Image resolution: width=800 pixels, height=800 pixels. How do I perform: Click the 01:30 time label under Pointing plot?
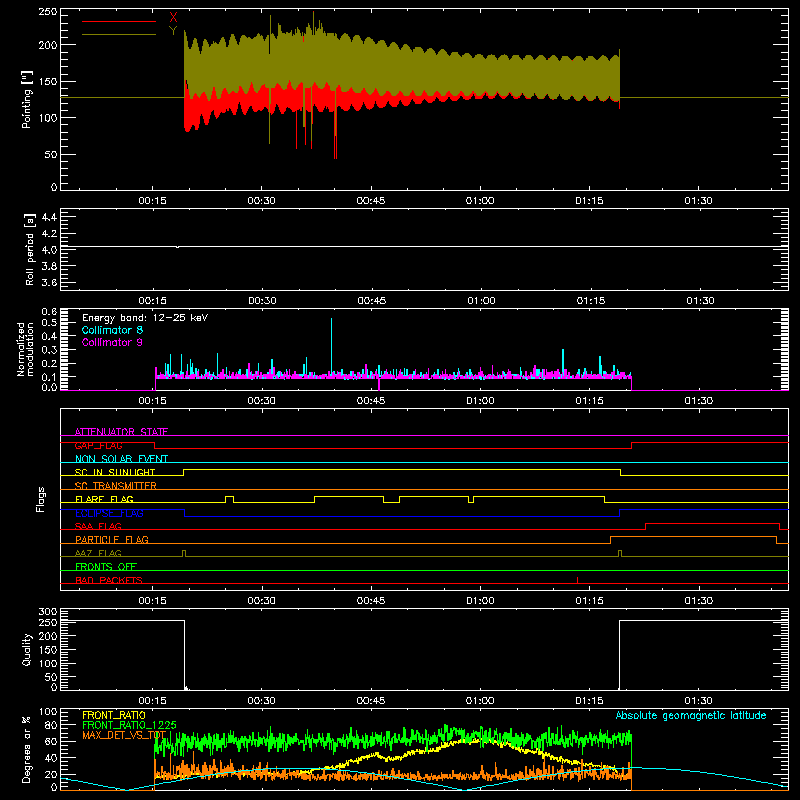click(698, 201)
